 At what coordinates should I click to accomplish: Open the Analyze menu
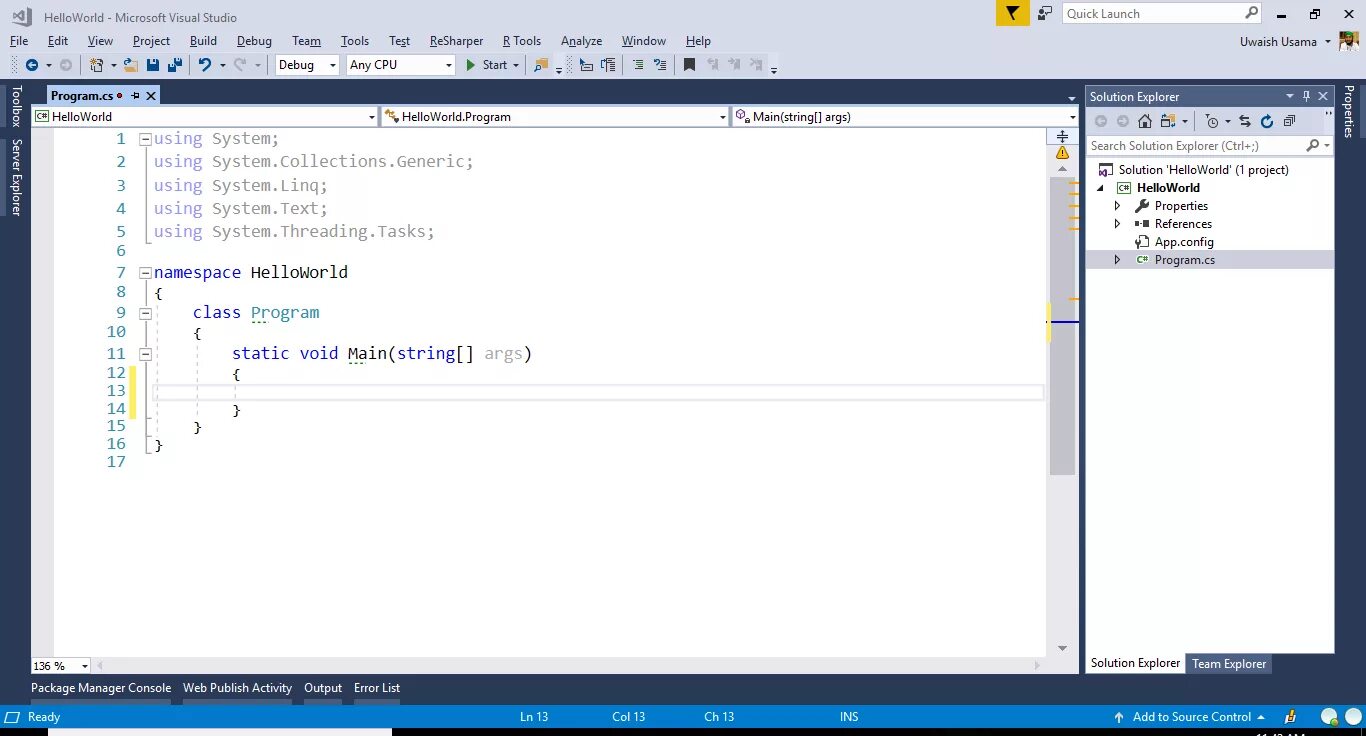coord(581,41)
